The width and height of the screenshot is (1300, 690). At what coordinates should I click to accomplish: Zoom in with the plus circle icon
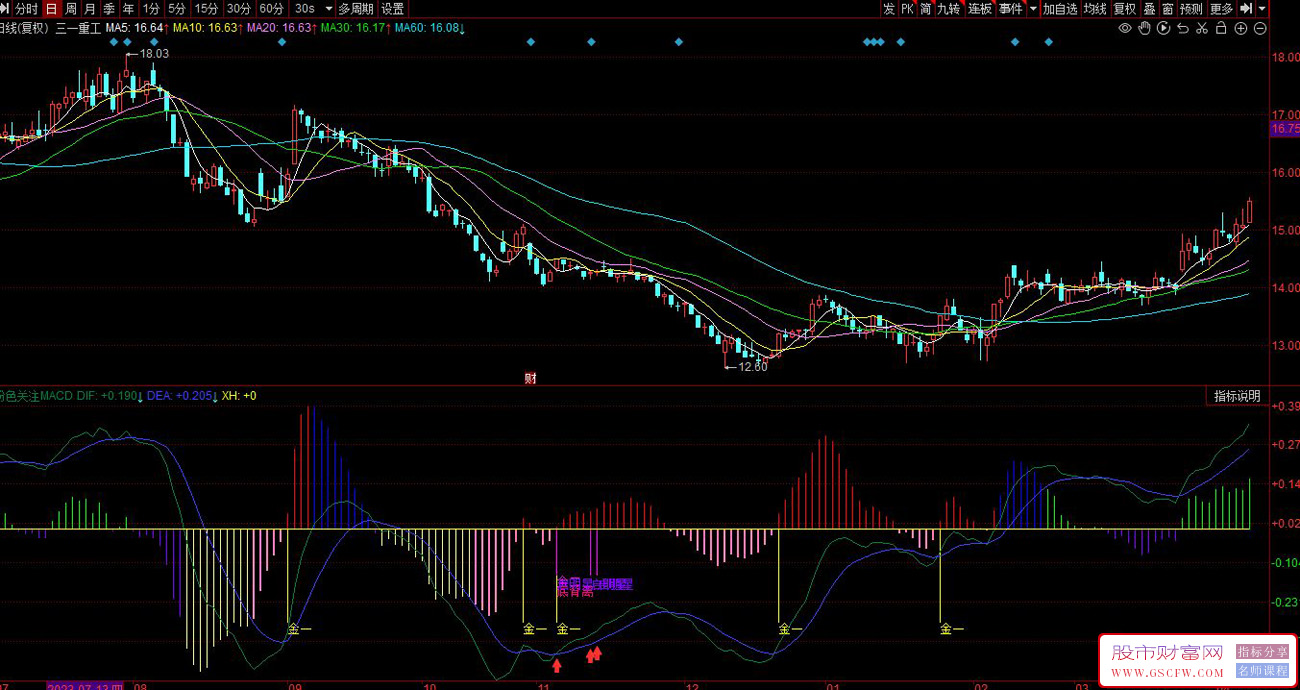pos(1241,28)
